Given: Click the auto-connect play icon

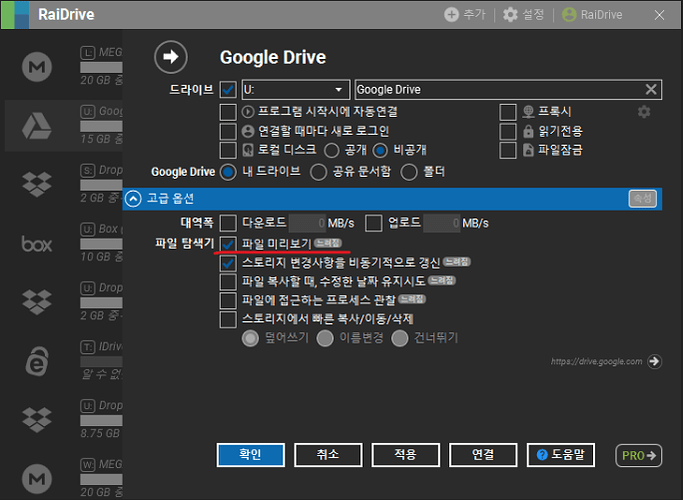Looking at the screenshot, I should coord(248,112).
